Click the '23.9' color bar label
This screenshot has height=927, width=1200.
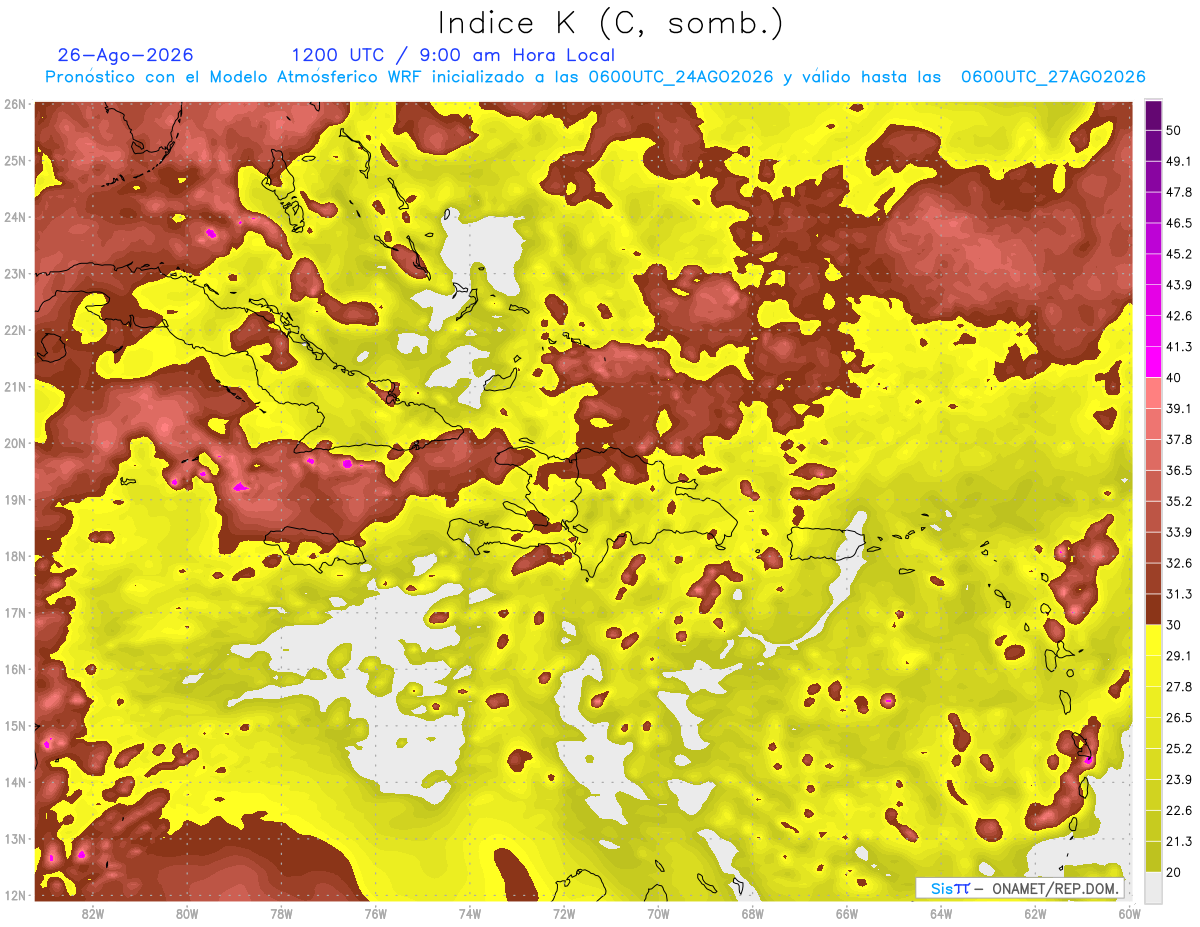(1178, 780)
